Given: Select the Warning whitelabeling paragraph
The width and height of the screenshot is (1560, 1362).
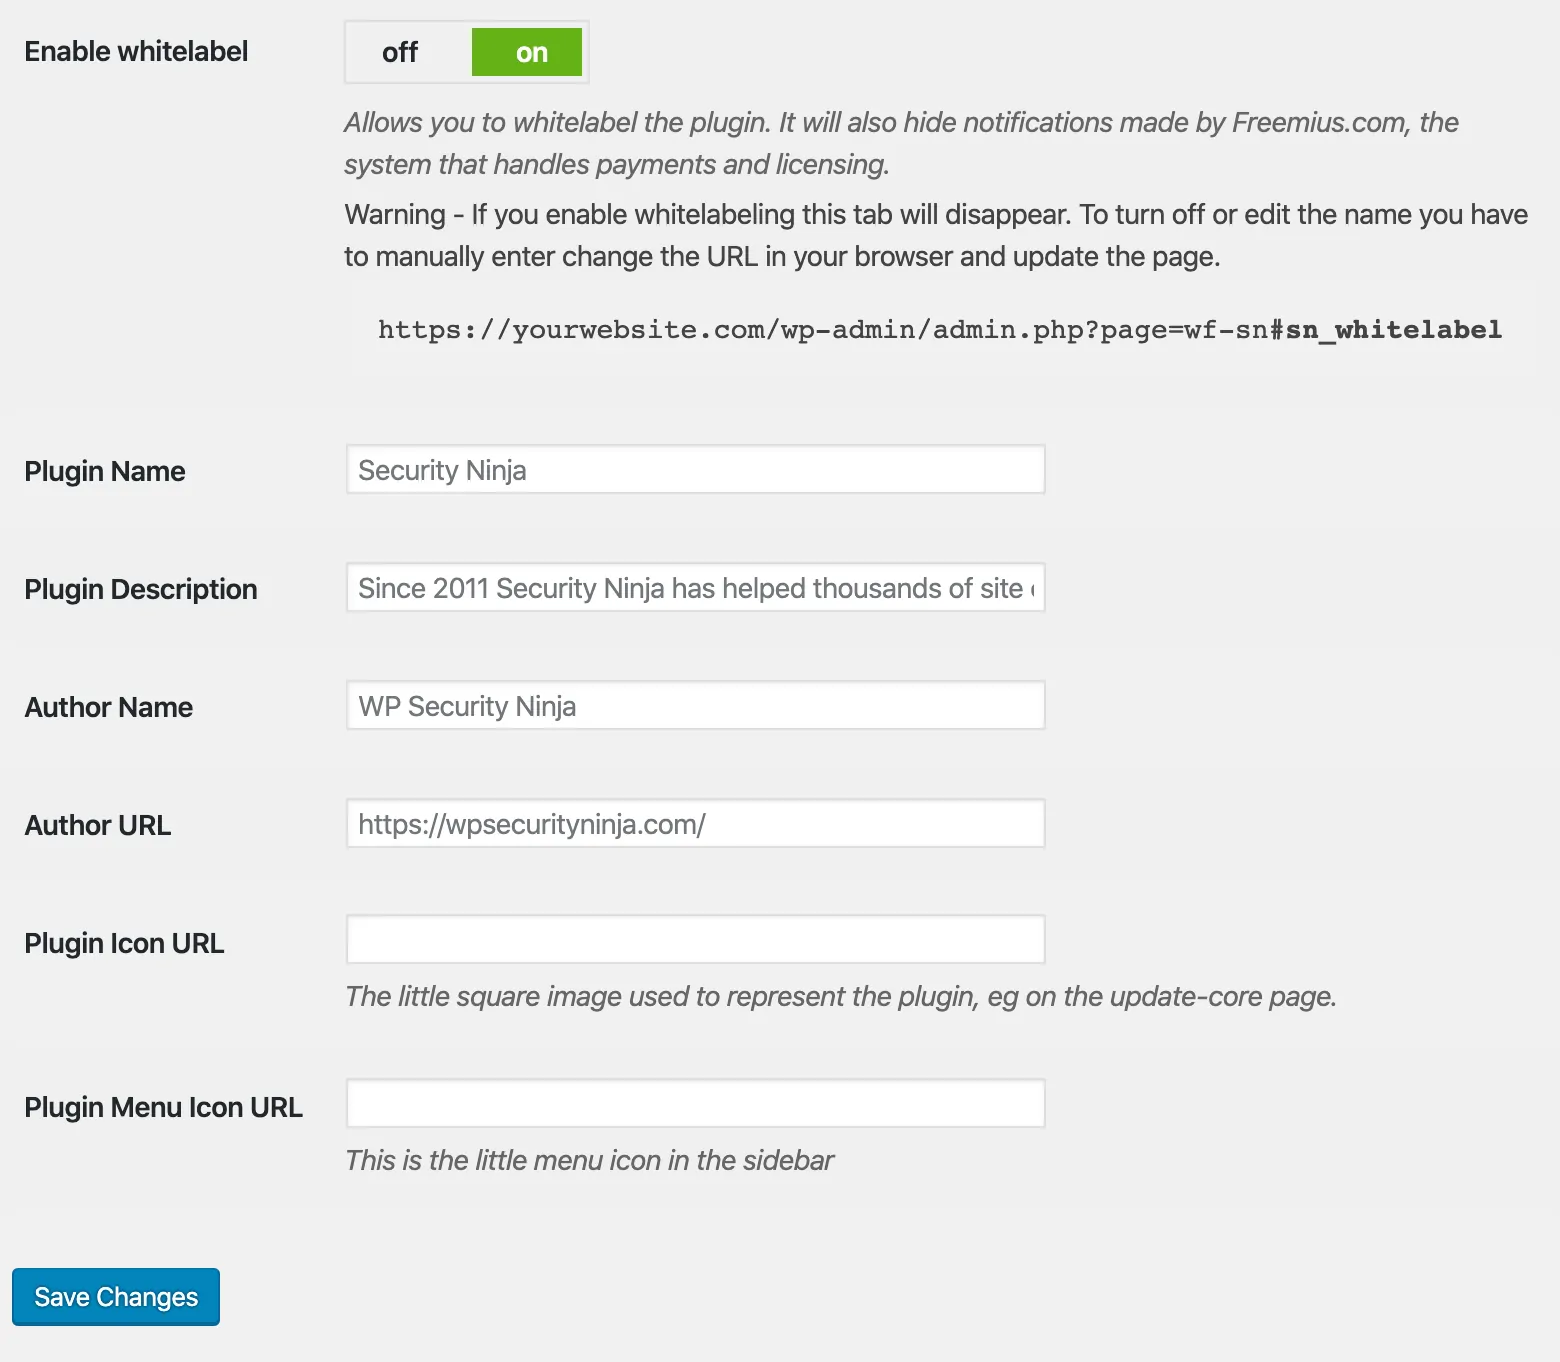Looking at the screenshot, I should point(936,235).
